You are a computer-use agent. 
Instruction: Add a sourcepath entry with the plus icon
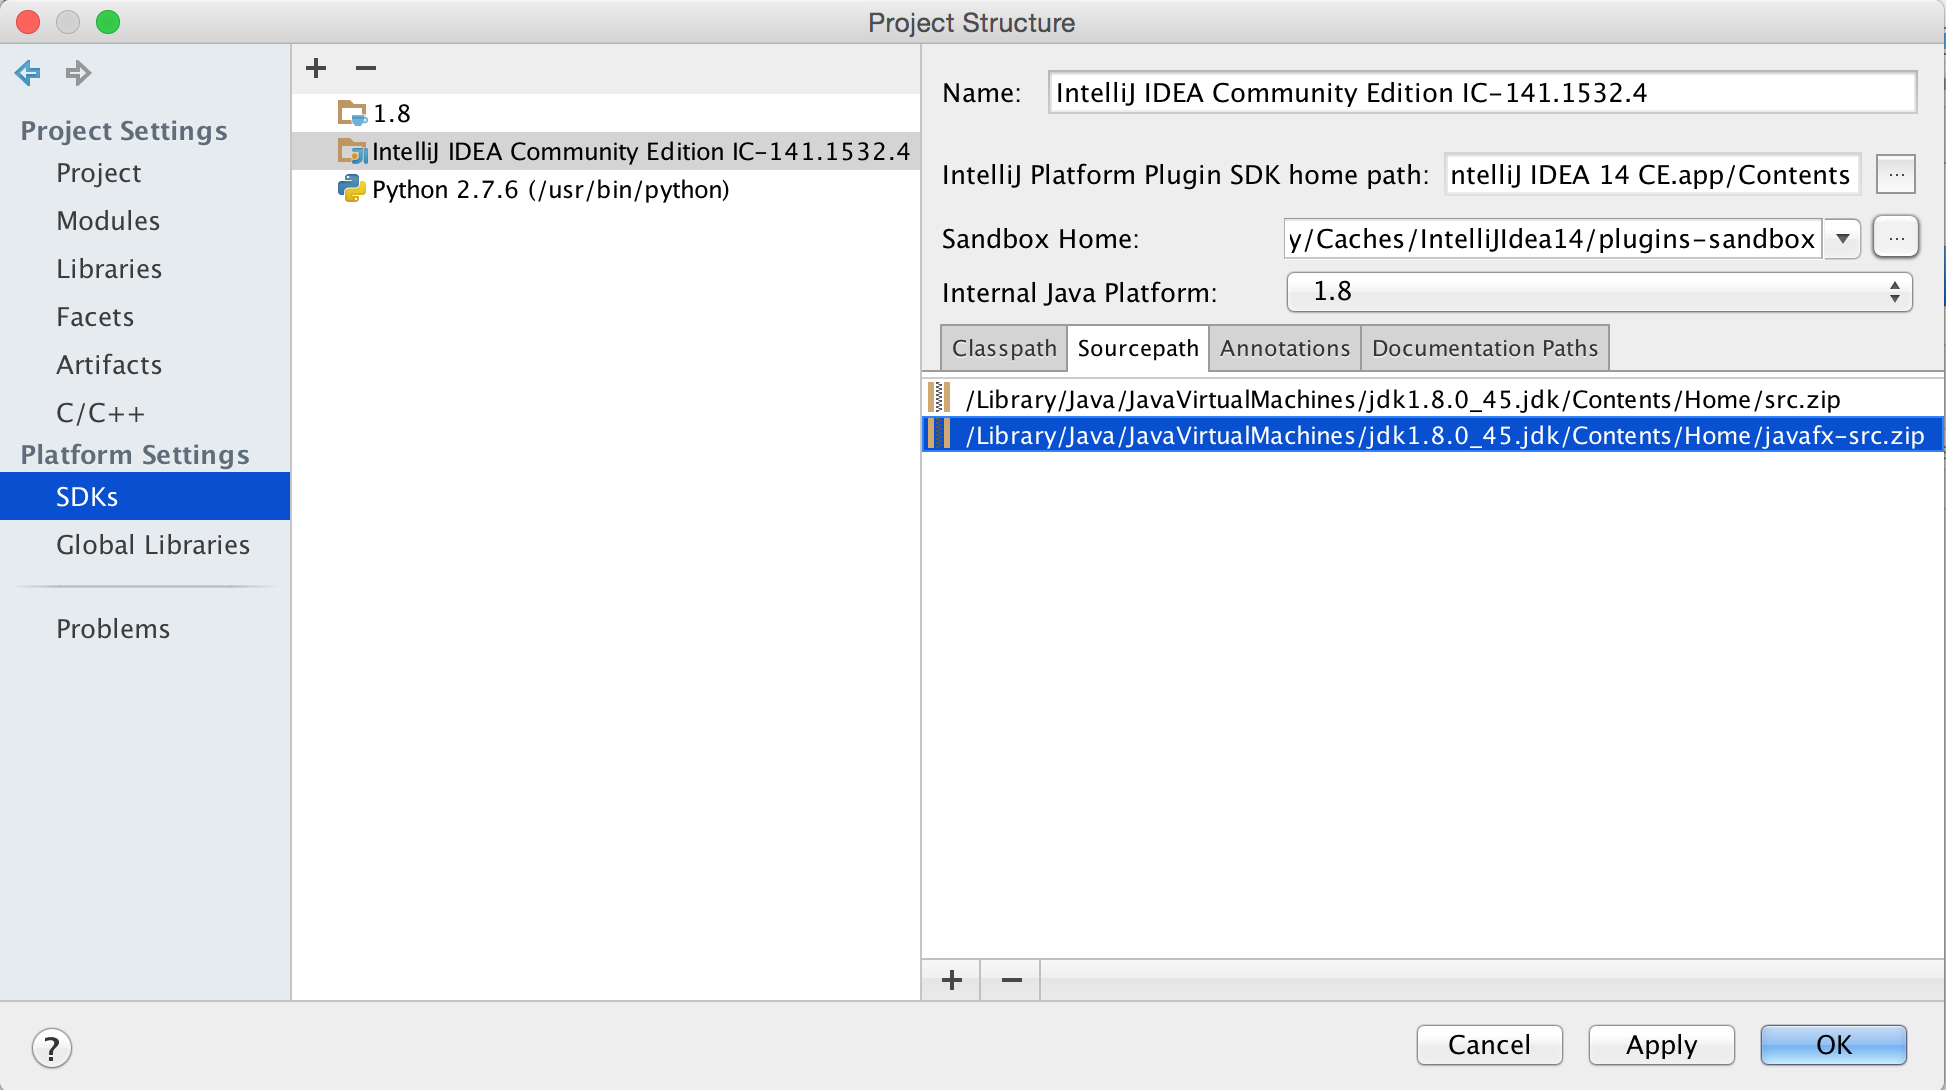click(950, 980)
